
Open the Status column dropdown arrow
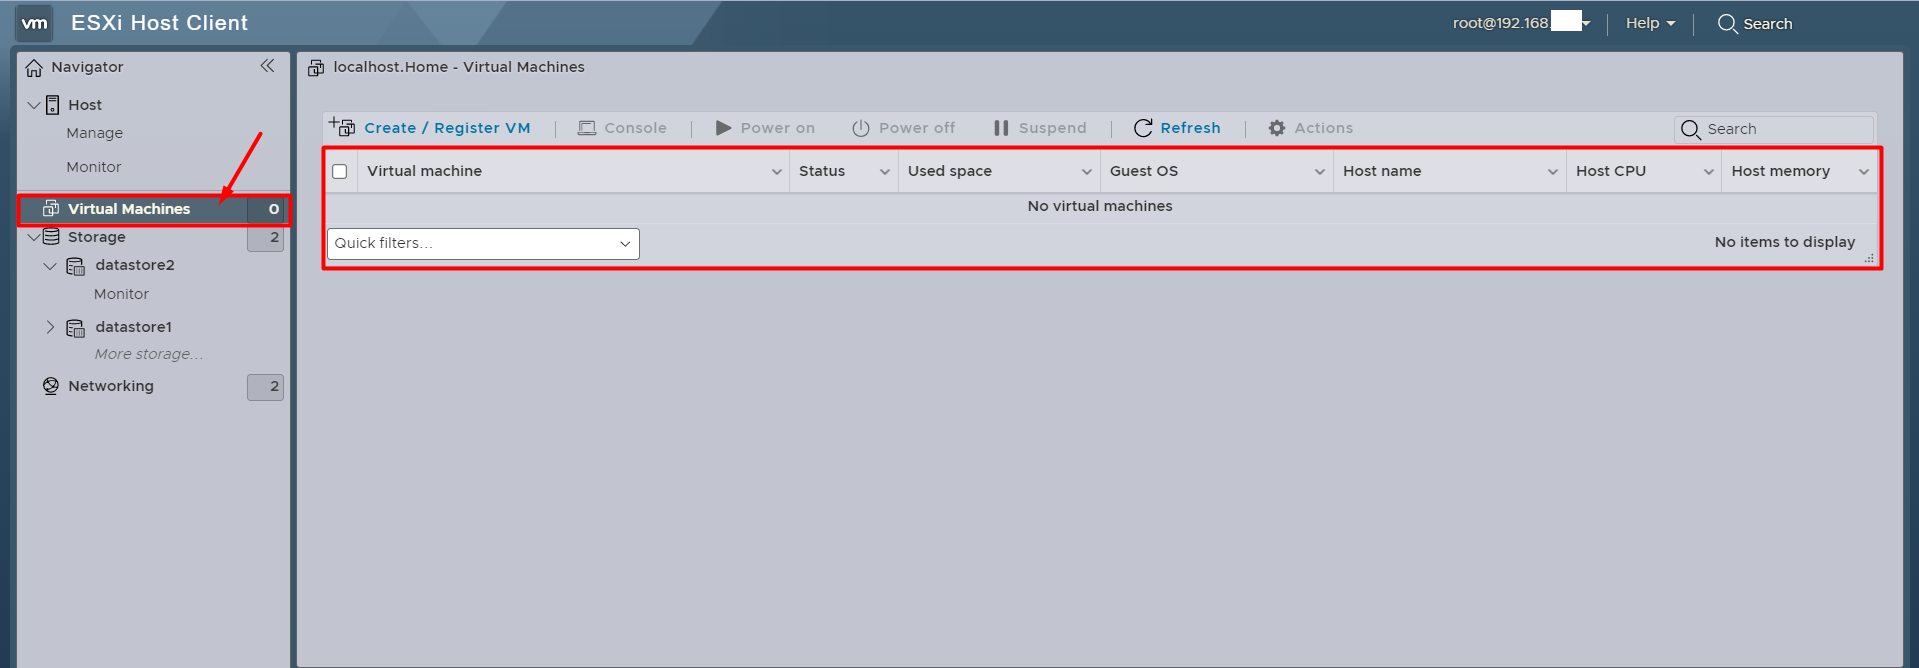[885, 172]
